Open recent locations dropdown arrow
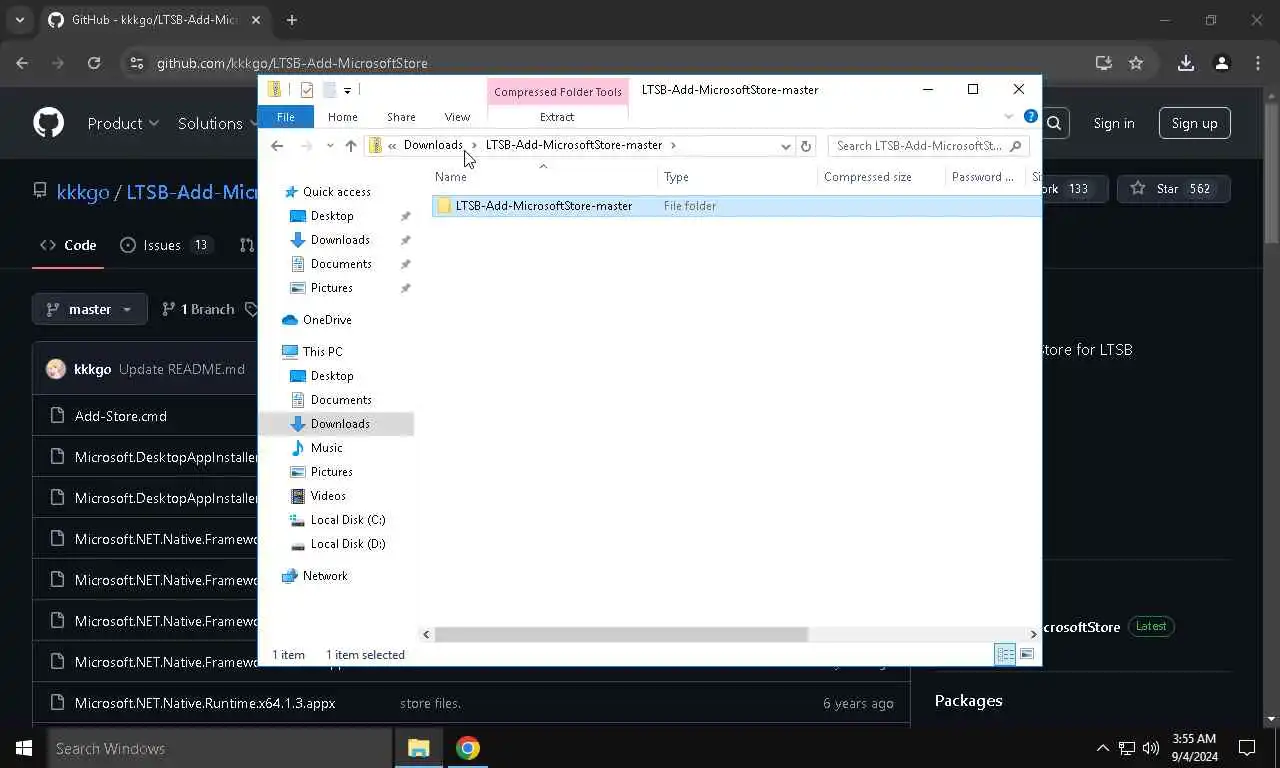1280x768 pixels. tap(330, 146)
